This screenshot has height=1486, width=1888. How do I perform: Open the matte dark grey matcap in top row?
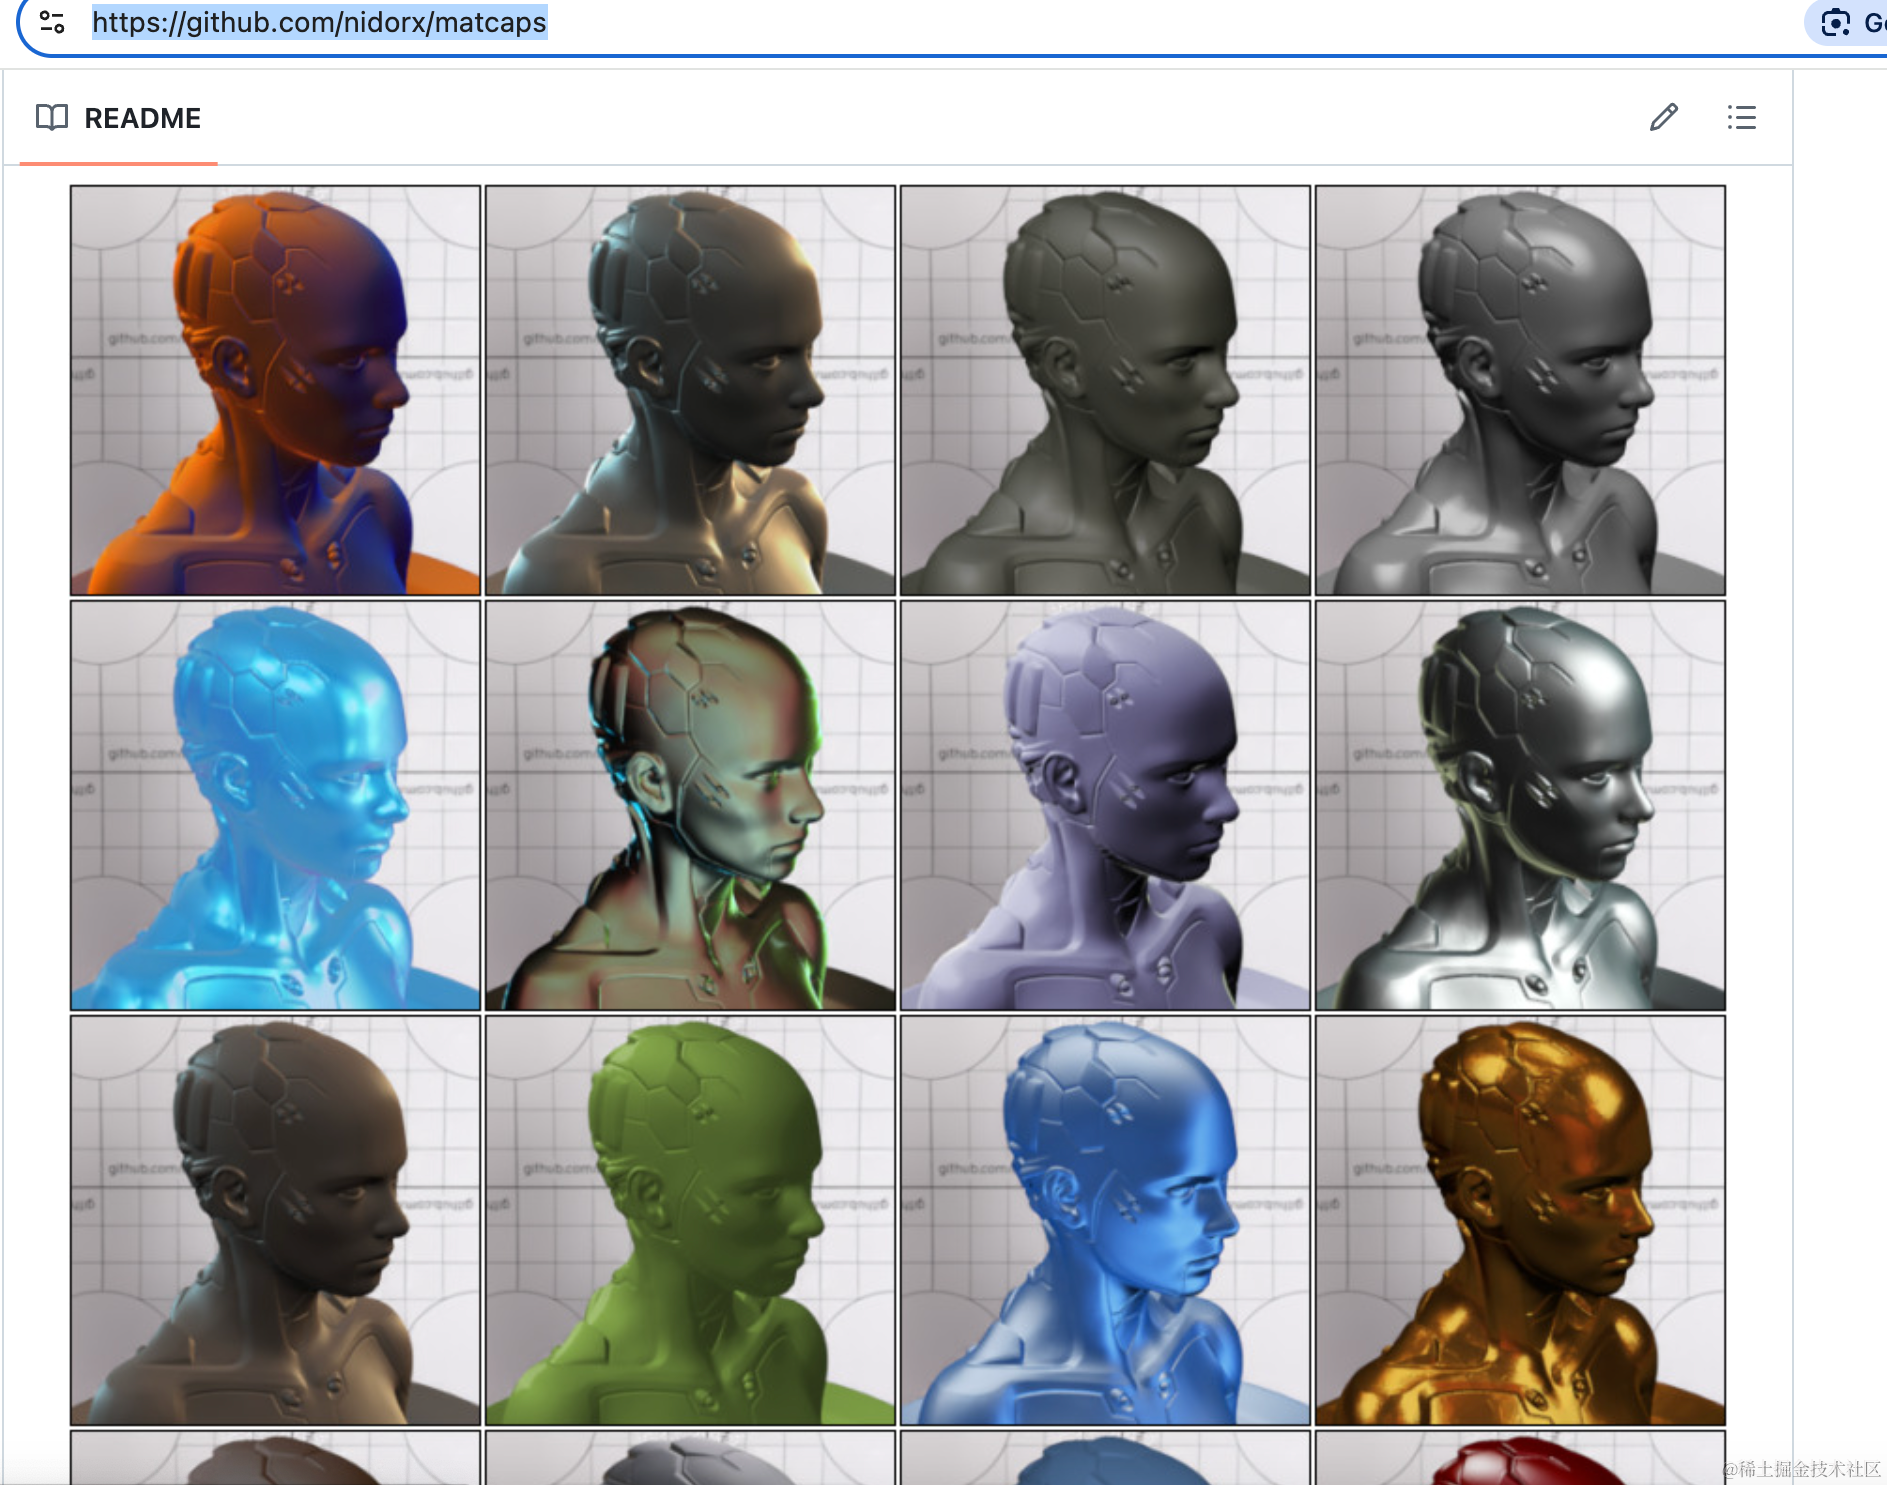1521,390
